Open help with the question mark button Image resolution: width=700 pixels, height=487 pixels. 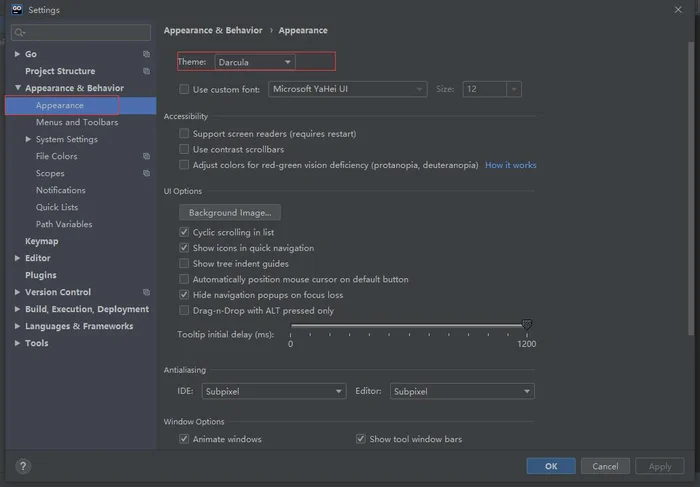click(23, 466)
